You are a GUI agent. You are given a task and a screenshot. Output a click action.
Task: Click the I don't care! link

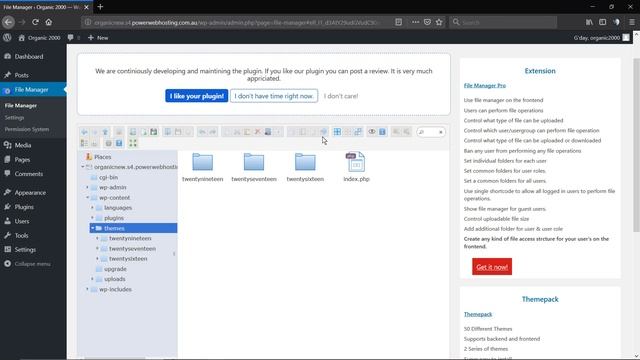pos(341,96)
